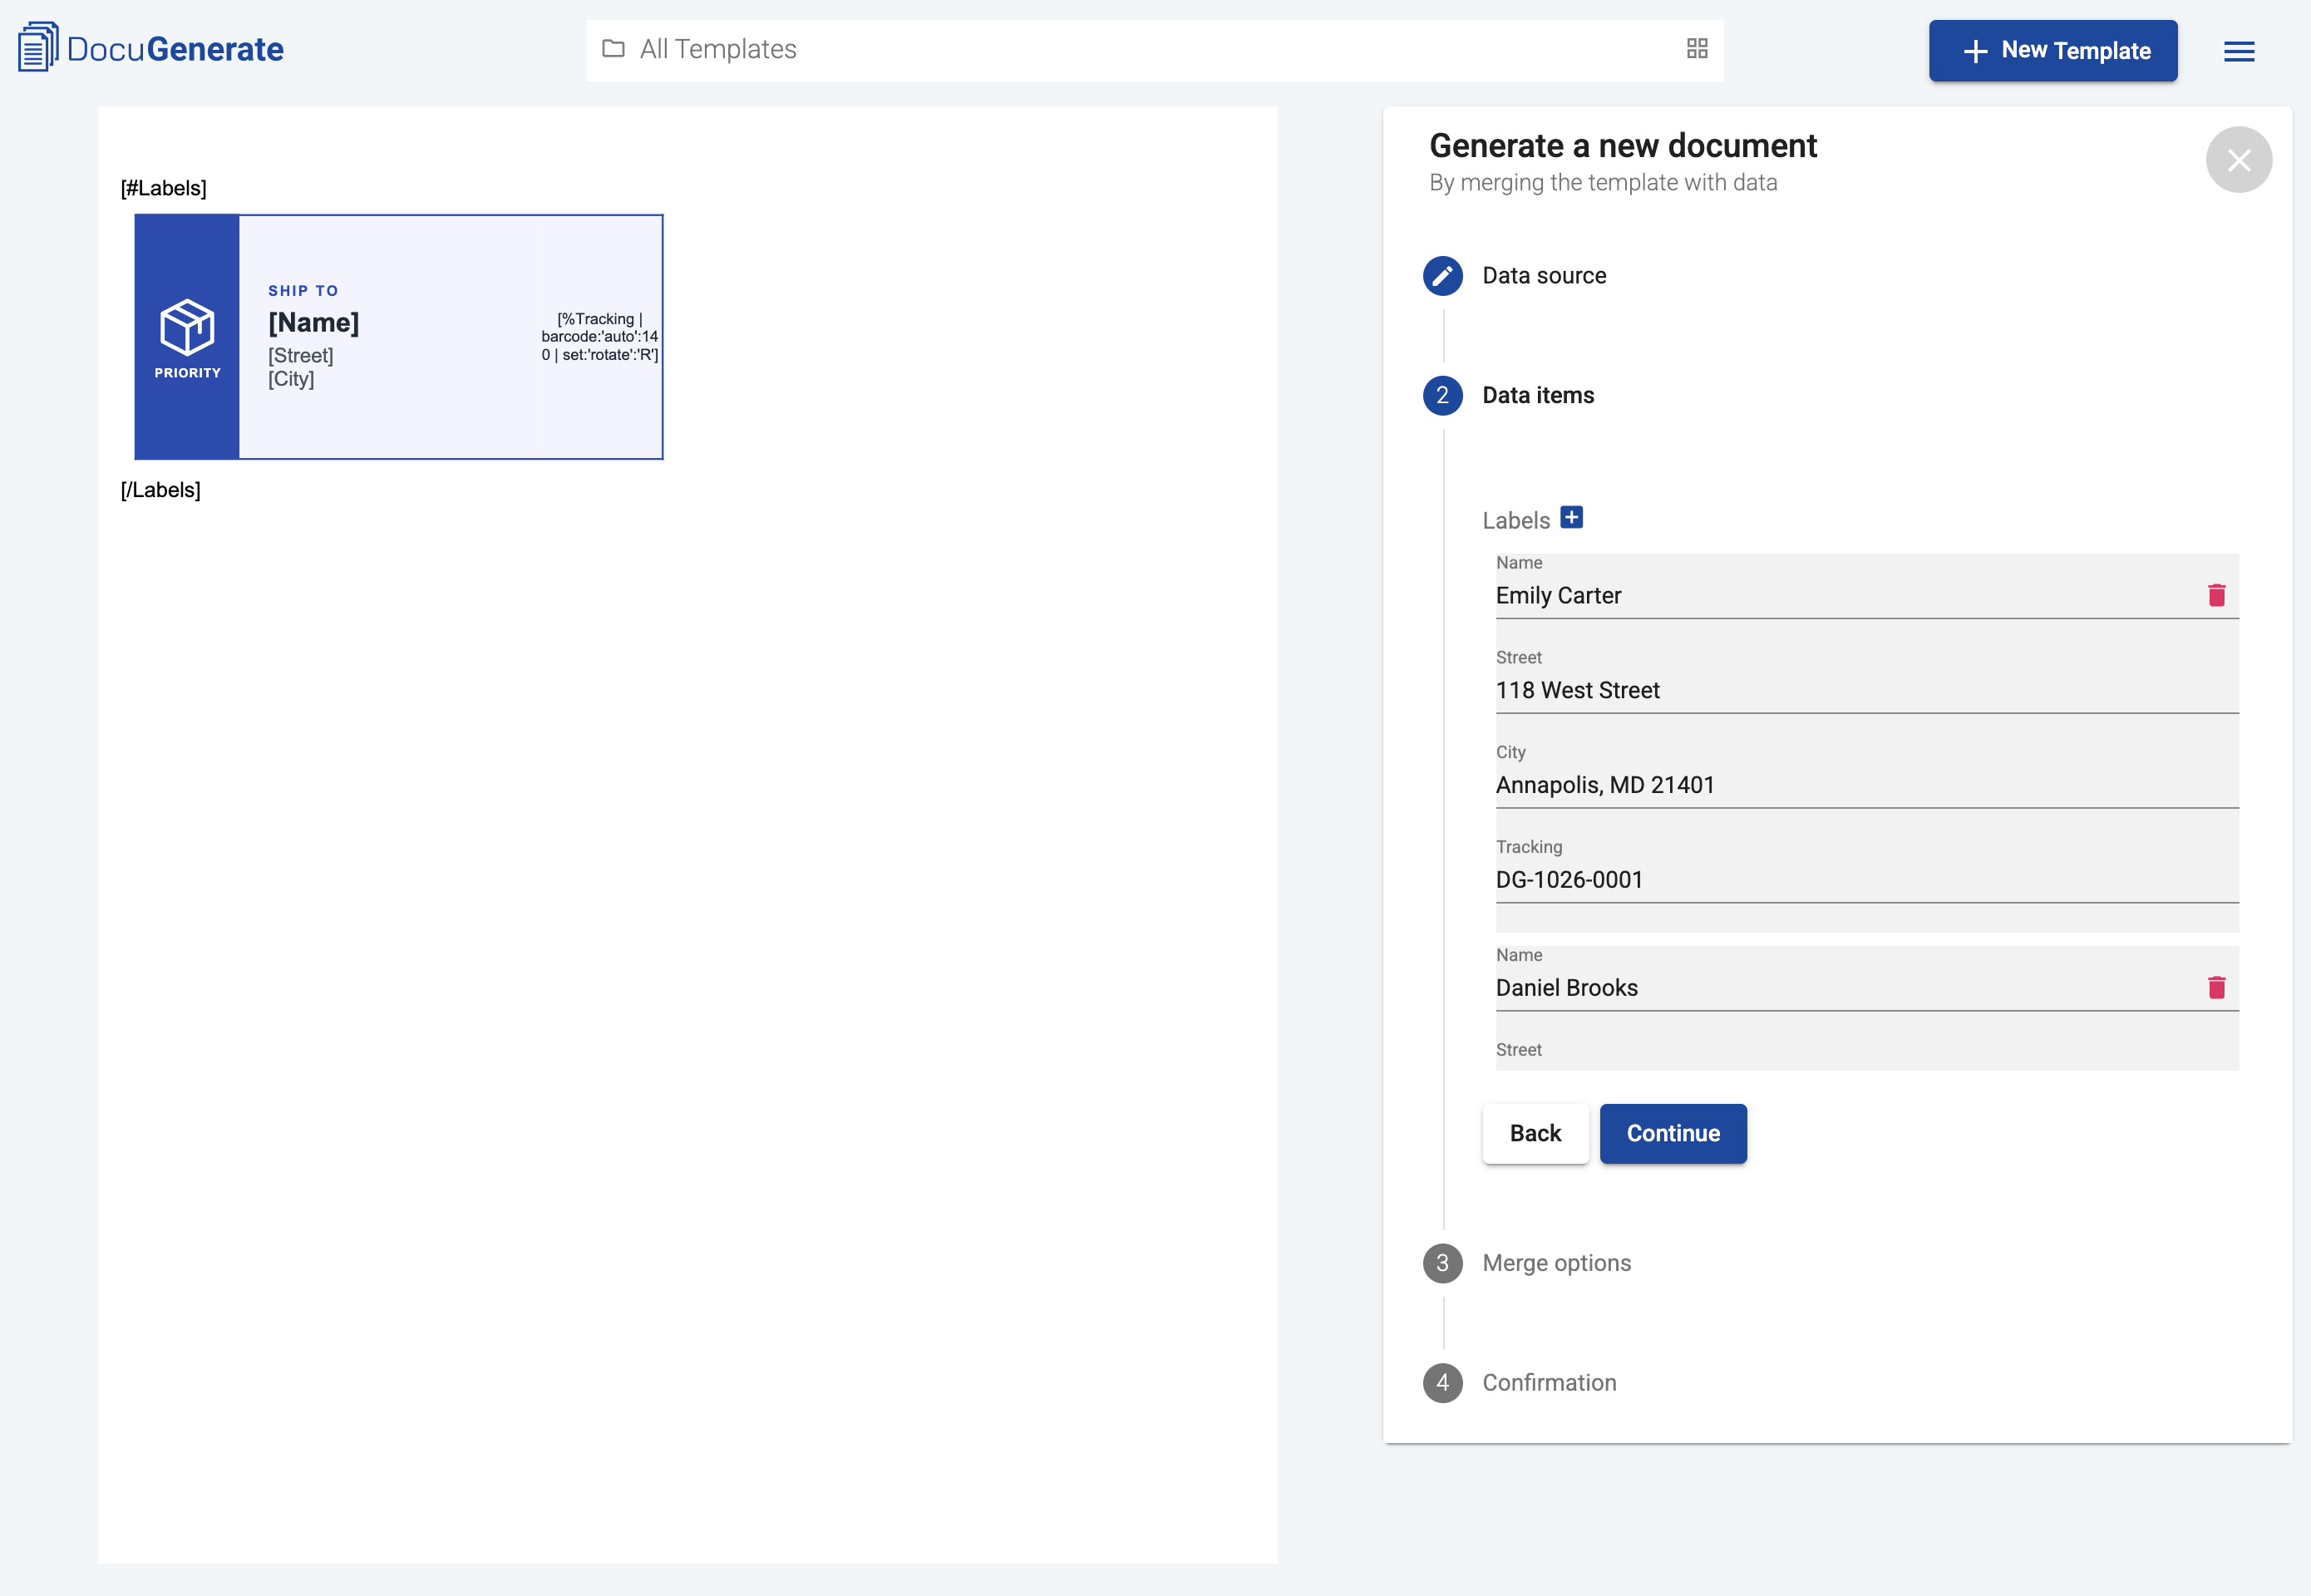Click the [City] placeholder in the label
The image size is (2311, 1596).
click(291, 379)
